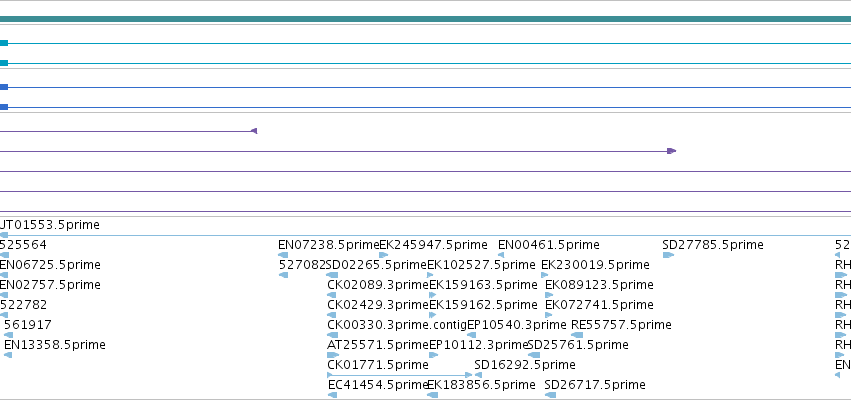Click the arrow glyph under RE55757.5prime

click(577, 335)
